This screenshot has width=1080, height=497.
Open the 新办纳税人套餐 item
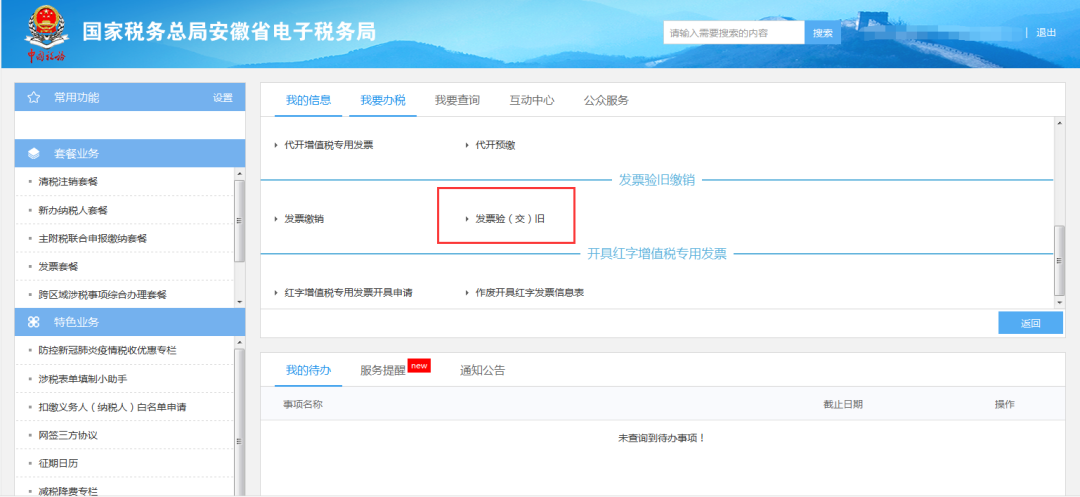[x=73, y=210]
